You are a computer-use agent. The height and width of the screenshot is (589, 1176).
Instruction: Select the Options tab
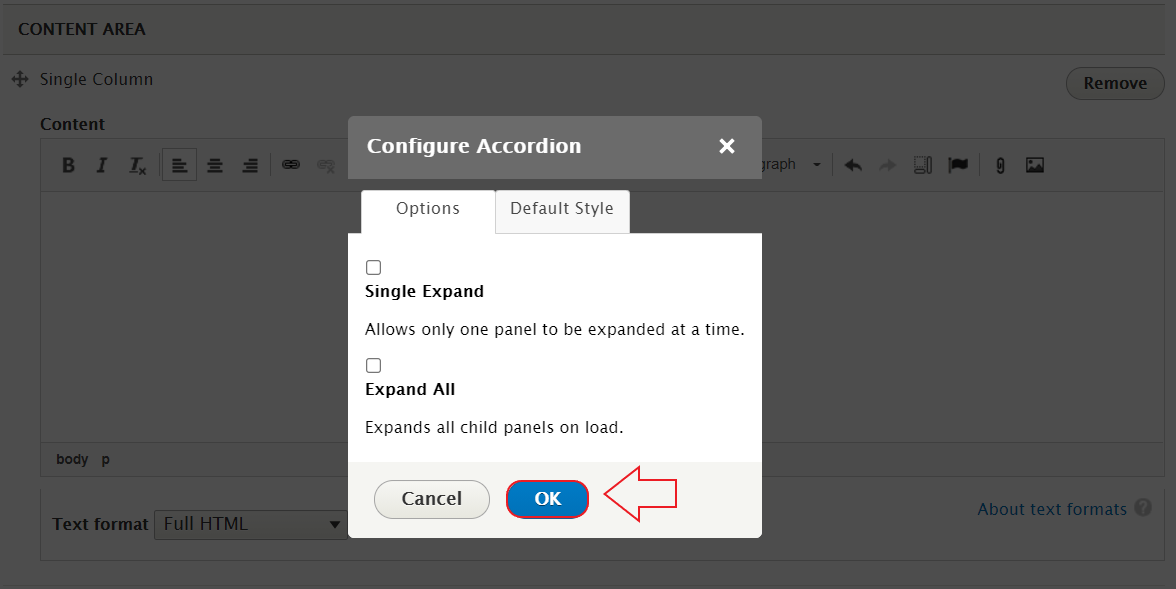click(x=427, y=209)
